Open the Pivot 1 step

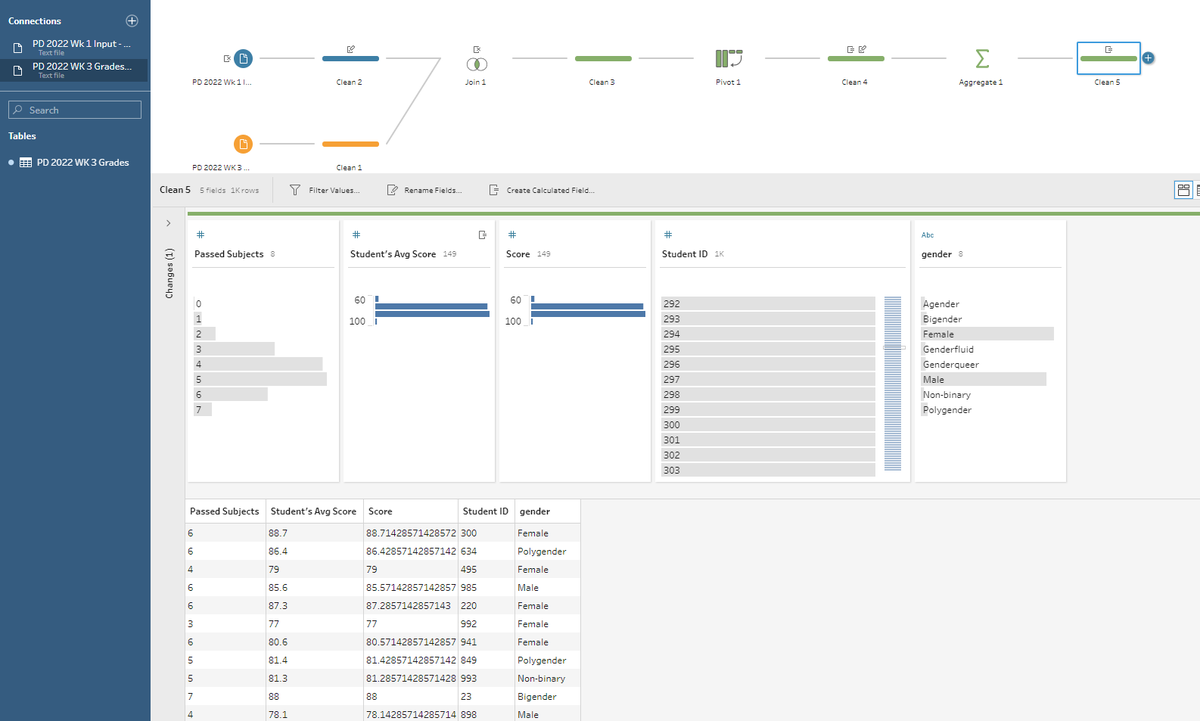(x=729, y=59)
